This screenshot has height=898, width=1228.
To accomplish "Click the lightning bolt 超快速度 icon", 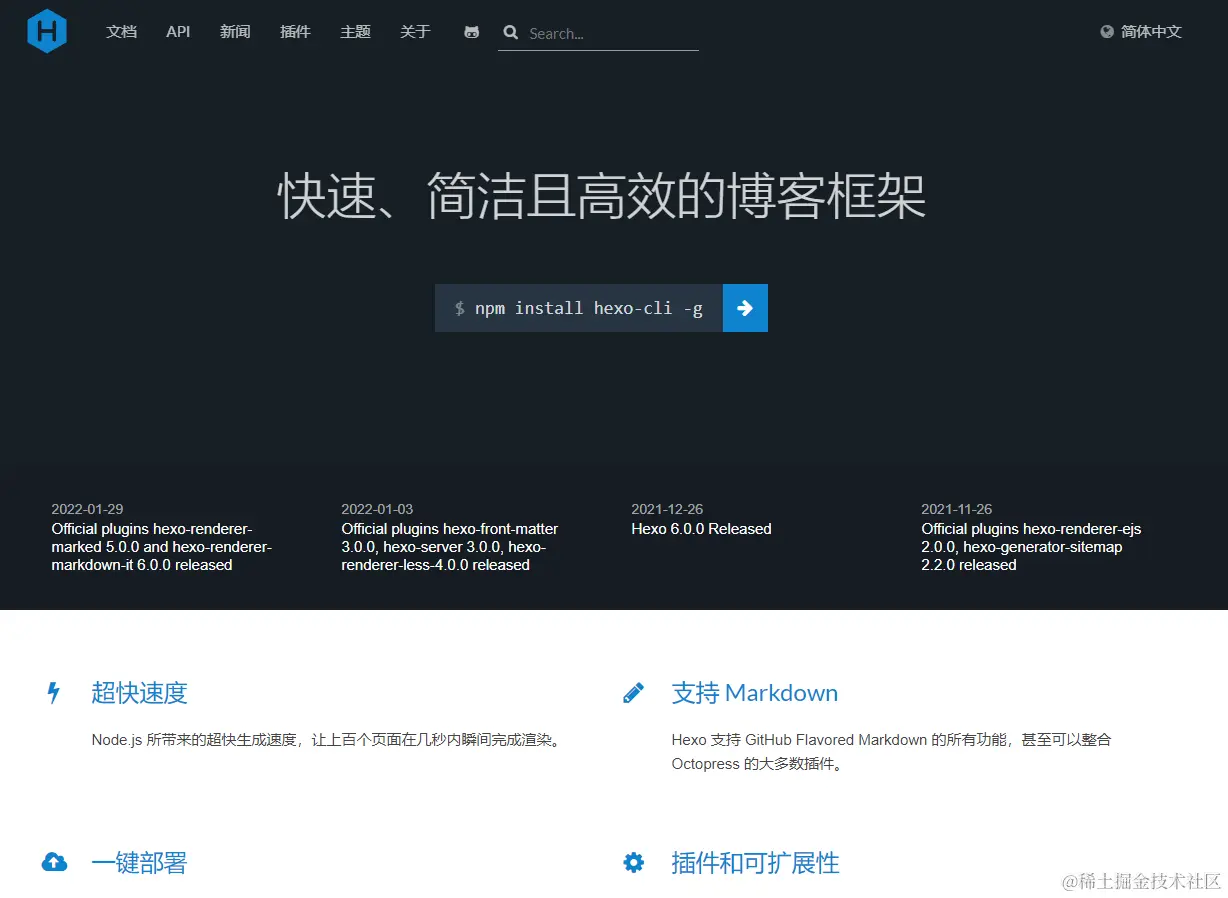I will (x=54, y=692).
